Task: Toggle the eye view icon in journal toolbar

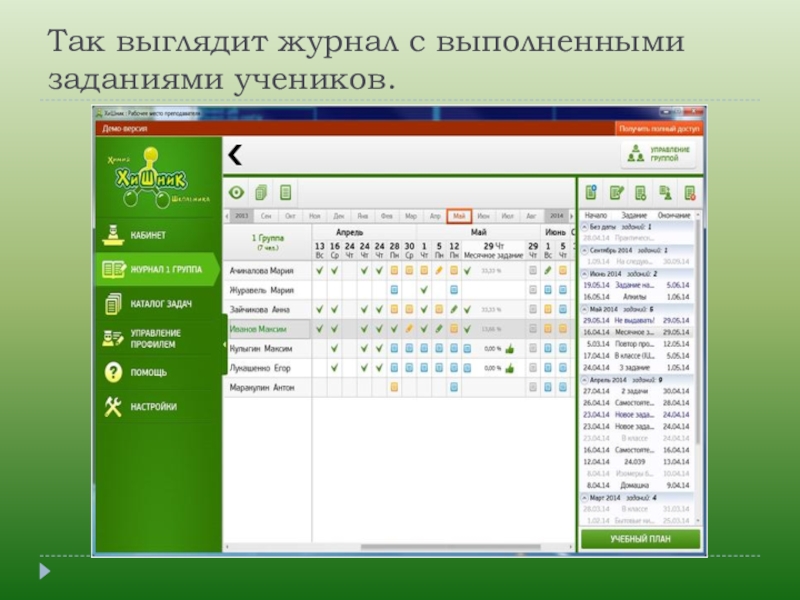Action: click(236, 192)
